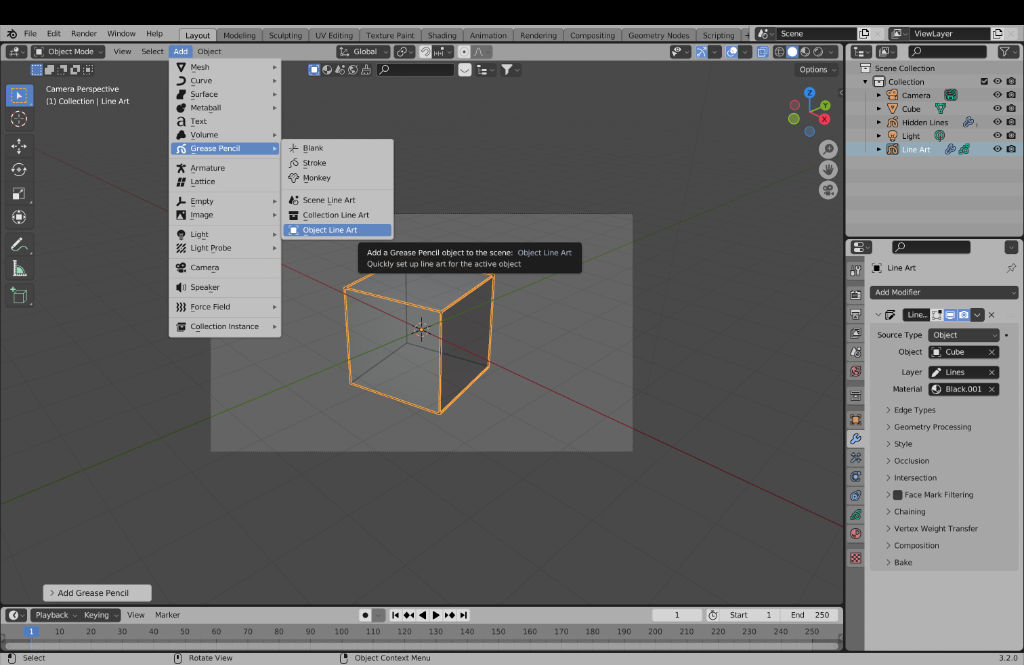Screen dimensions: 1024x665
Task: Click the Add Cube tool icon
Action: coord(19,295)
